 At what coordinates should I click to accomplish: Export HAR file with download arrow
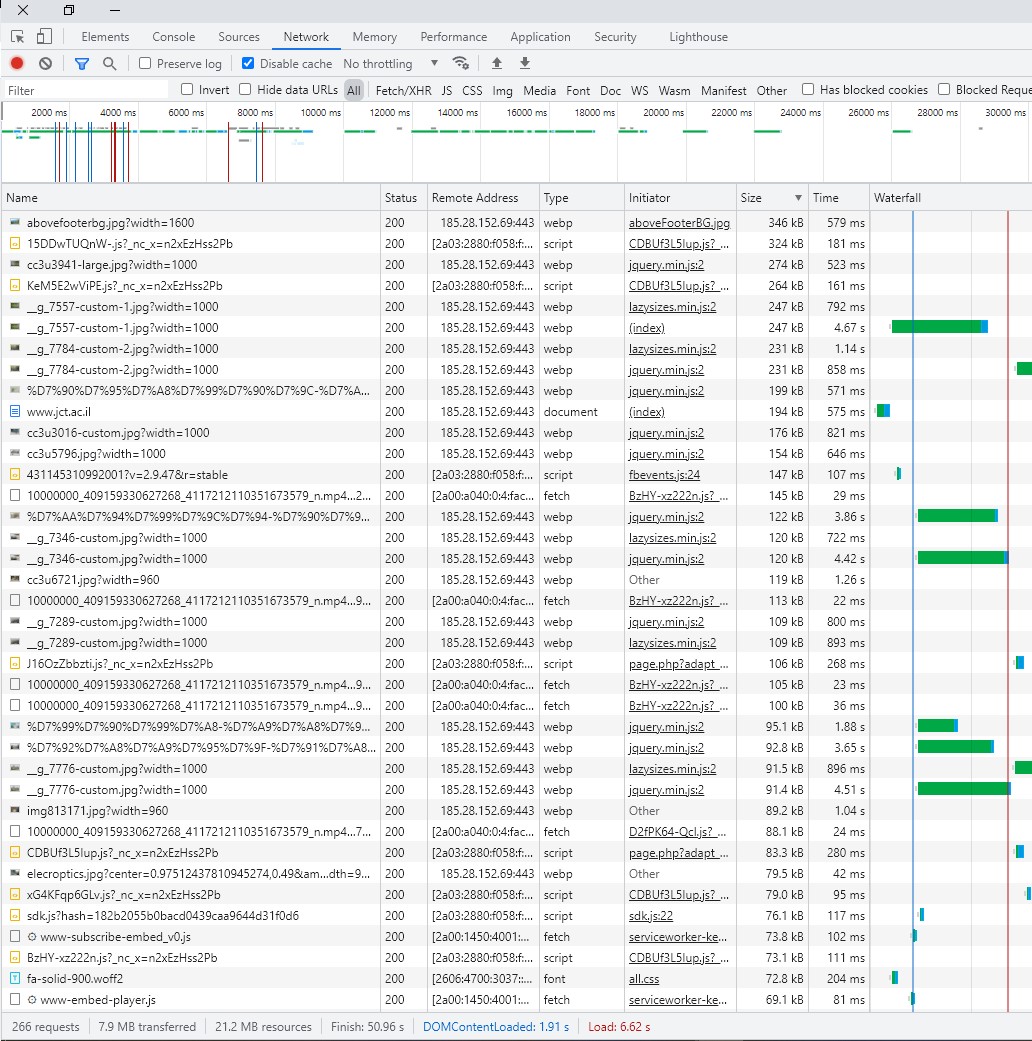tap(525, 63)
